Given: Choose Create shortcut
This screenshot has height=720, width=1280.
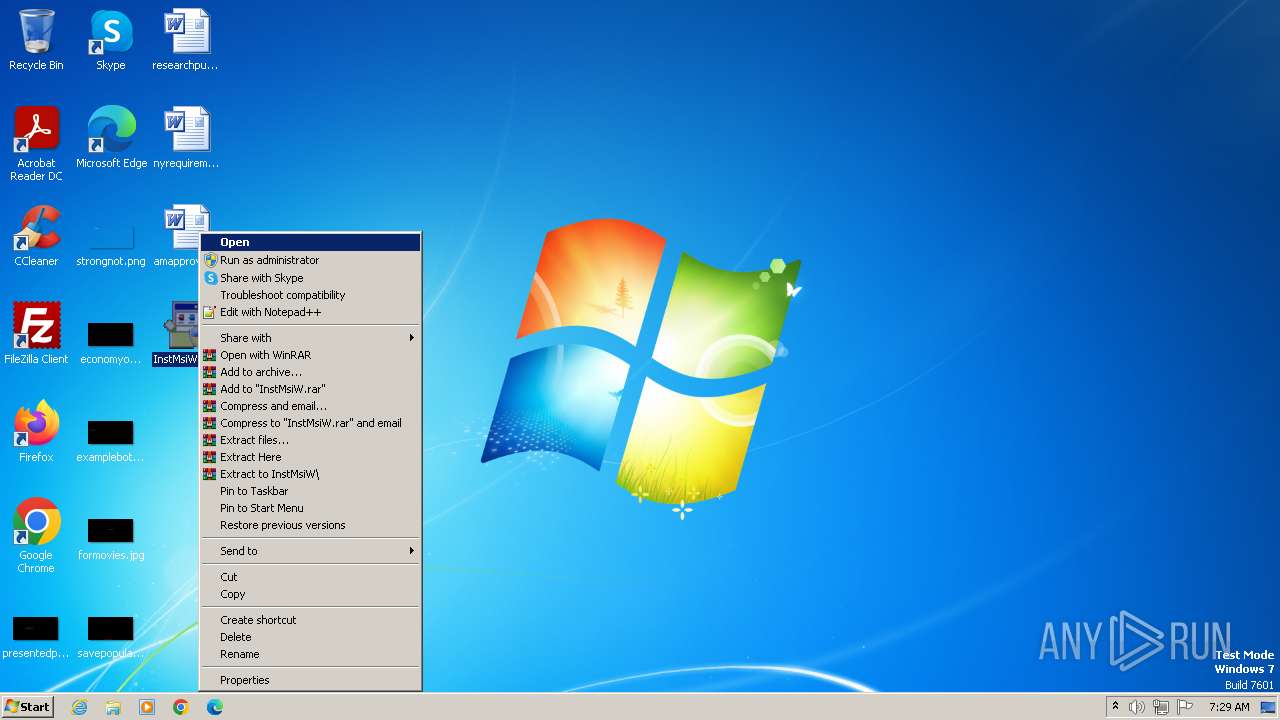Looking at the screenshot, I should tap(310, 620).
